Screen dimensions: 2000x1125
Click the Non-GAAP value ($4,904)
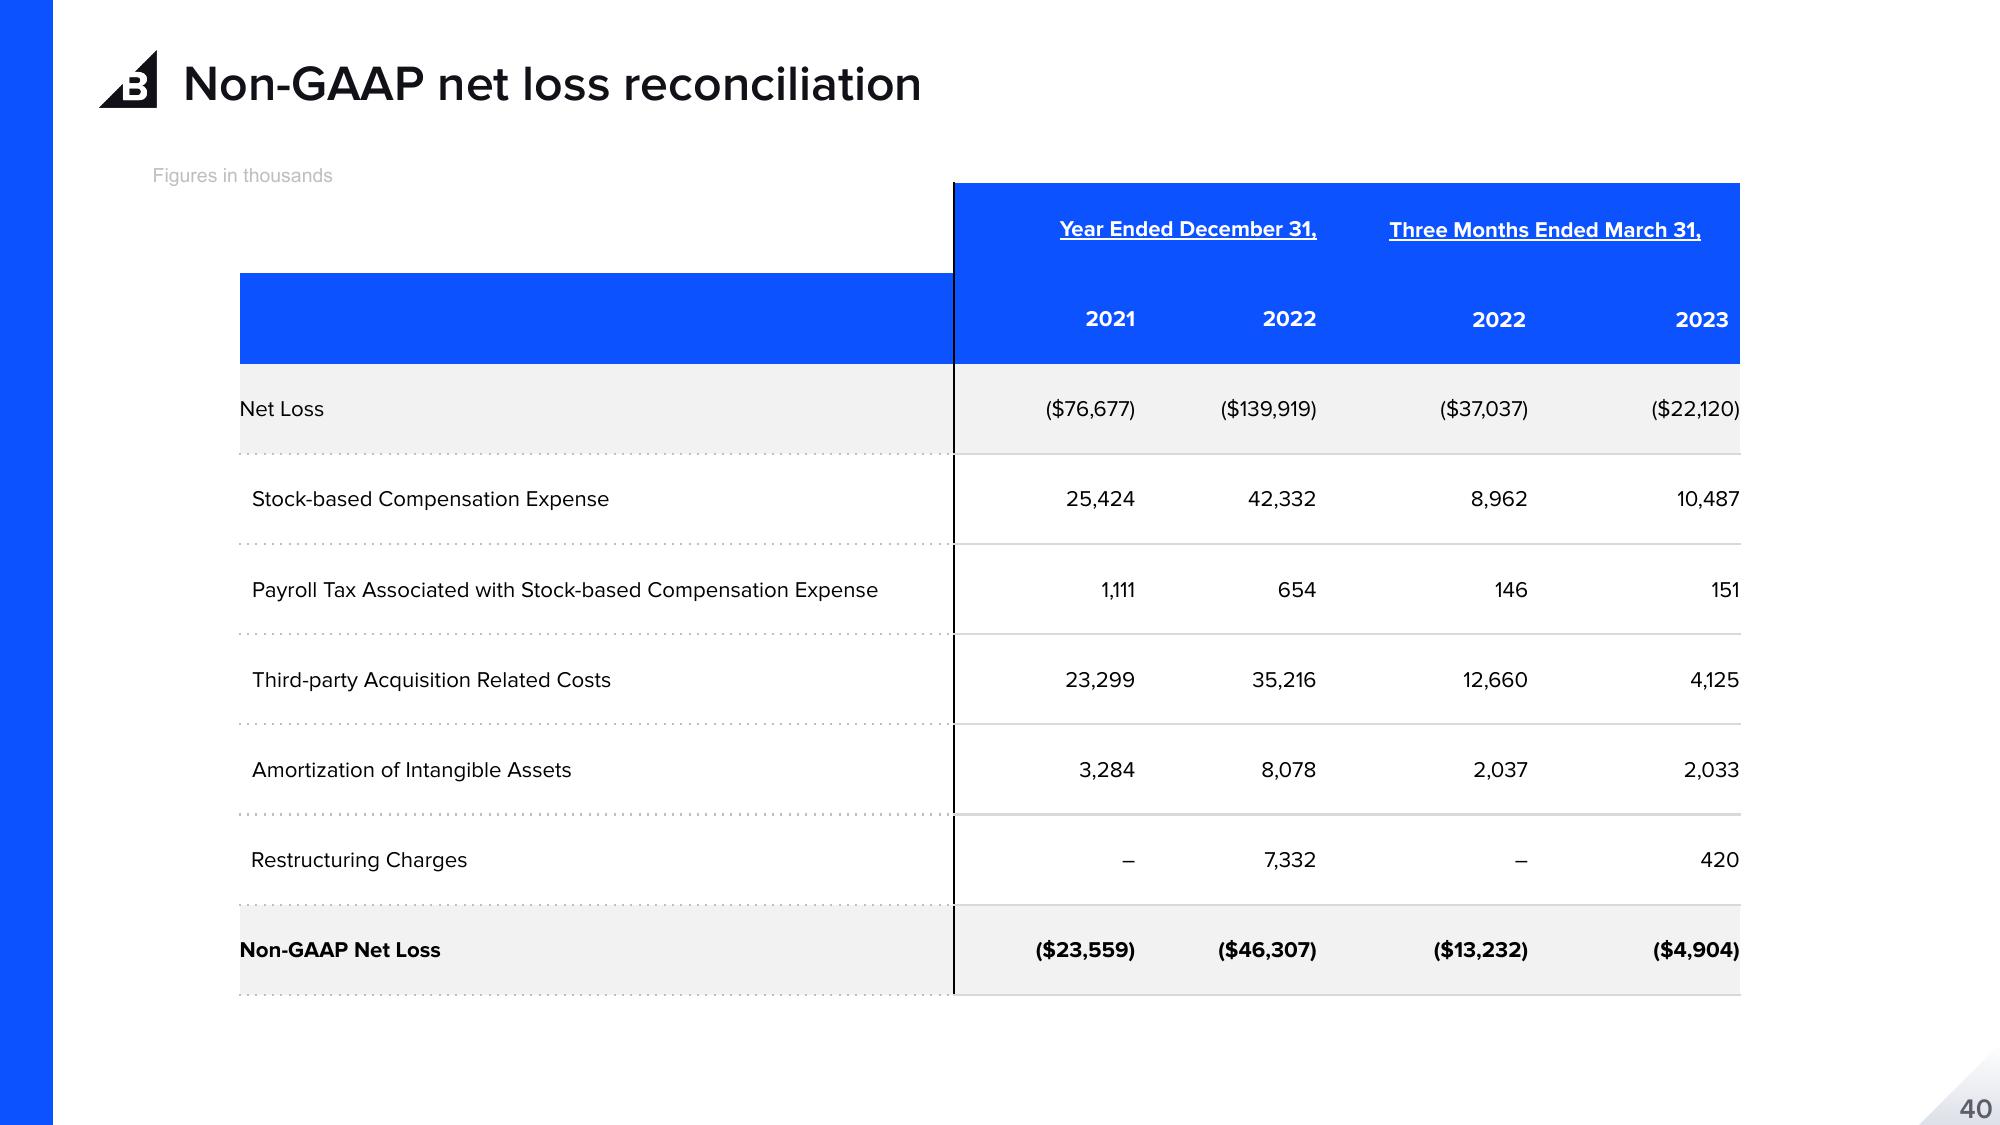(1696, 950)
